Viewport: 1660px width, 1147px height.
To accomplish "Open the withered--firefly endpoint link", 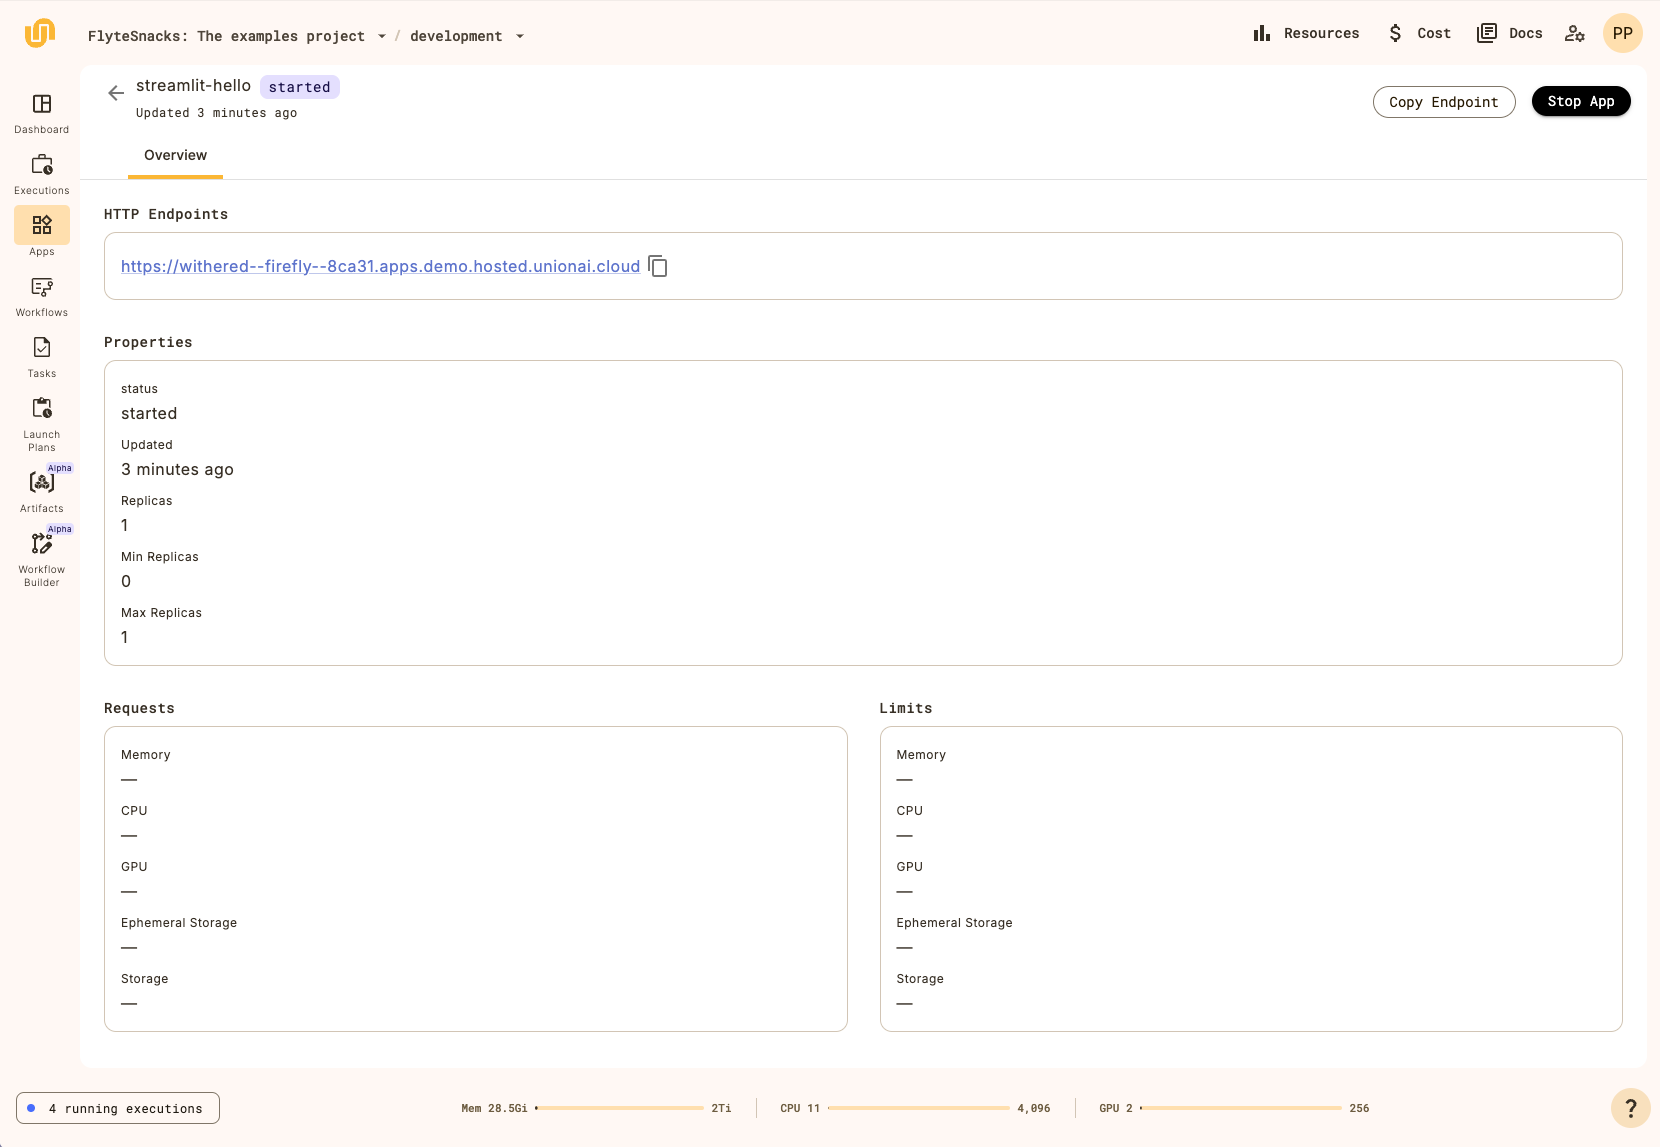I will pyautogui.click(x=380, y=266).
